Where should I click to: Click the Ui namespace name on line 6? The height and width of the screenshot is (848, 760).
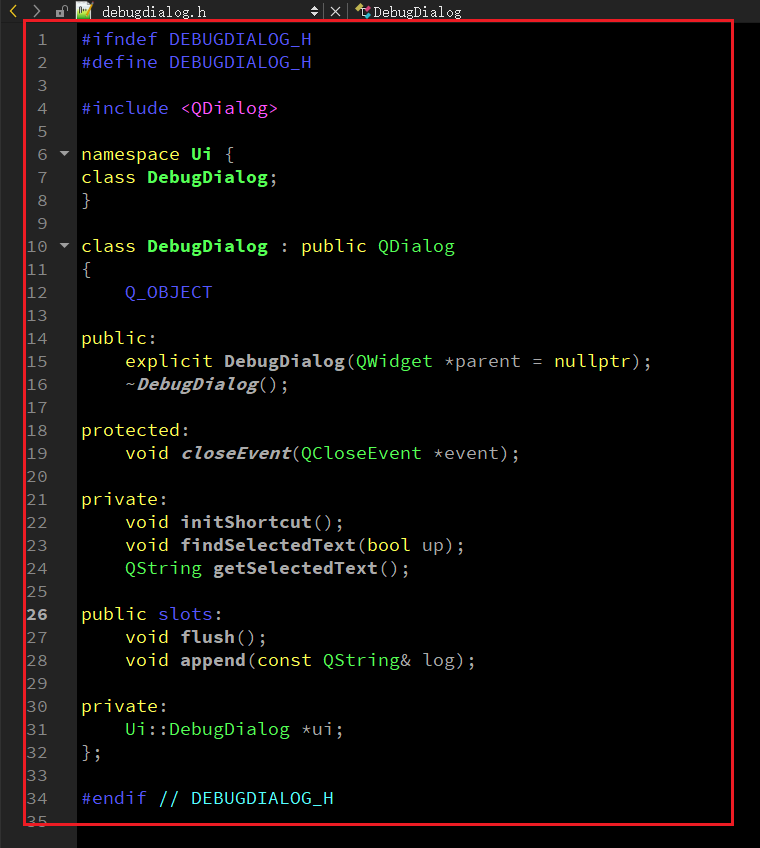pyautogui.click(x=201, y=154)
